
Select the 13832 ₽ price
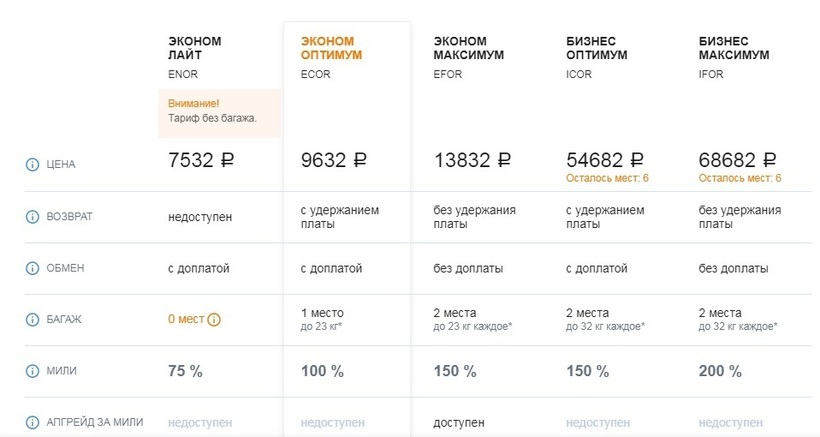coord(473,160)
